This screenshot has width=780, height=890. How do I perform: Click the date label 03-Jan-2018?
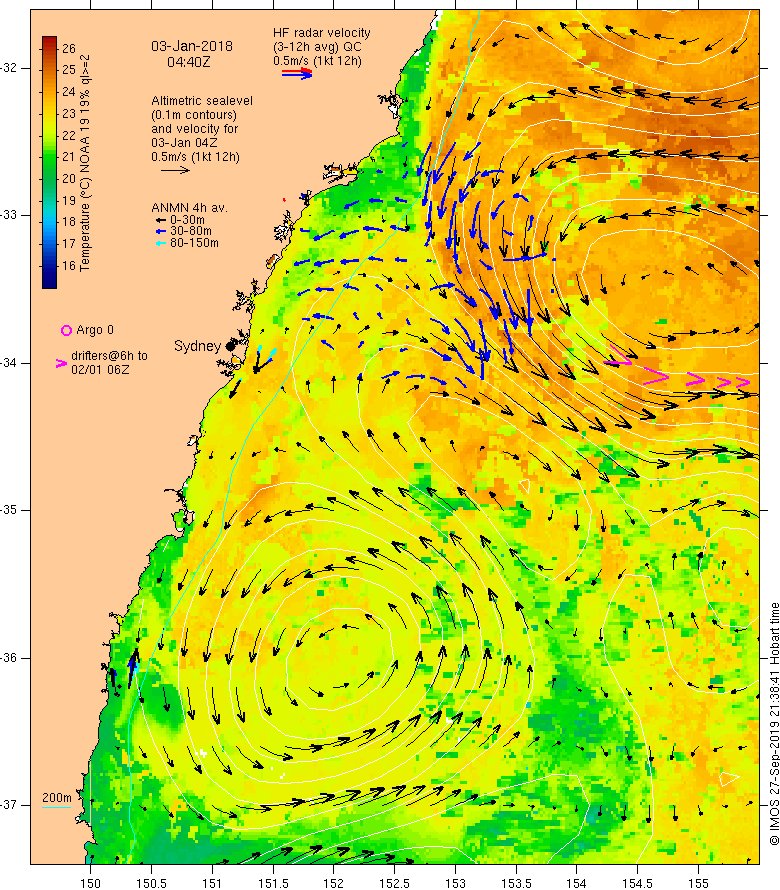coord(191,47)
